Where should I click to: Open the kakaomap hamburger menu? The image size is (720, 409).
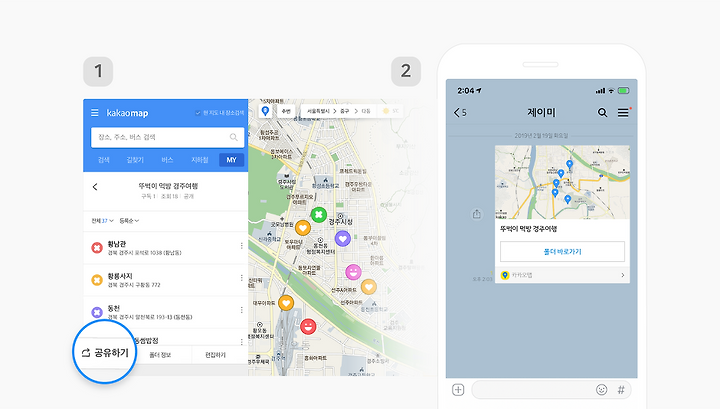95,112
